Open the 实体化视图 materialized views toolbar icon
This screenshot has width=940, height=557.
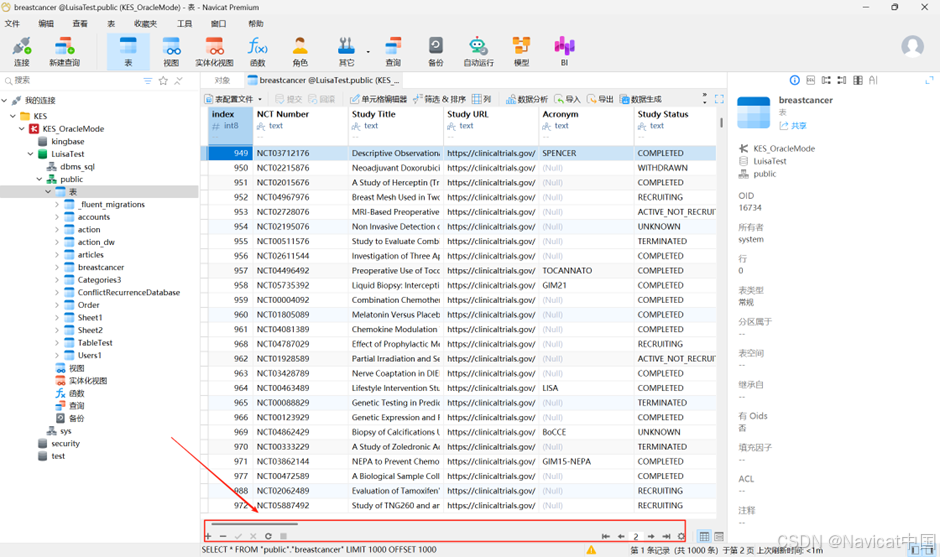click(215, 52)
